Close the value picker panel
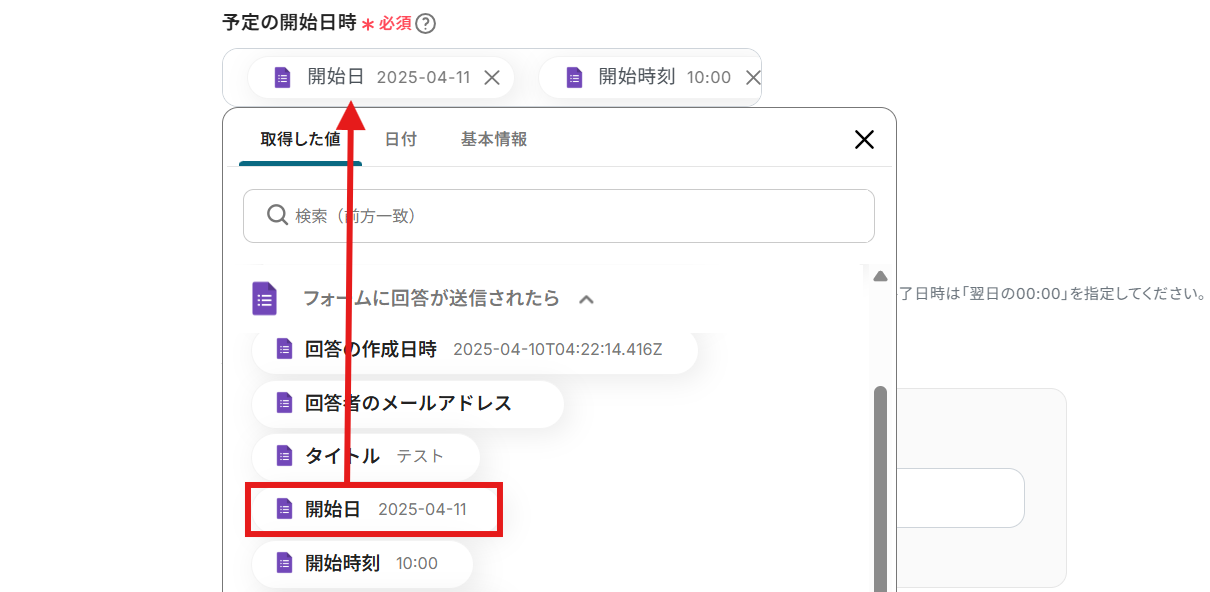Viewport: 1210px width, 592px height. pyautogui.click(x=865, y=140)
